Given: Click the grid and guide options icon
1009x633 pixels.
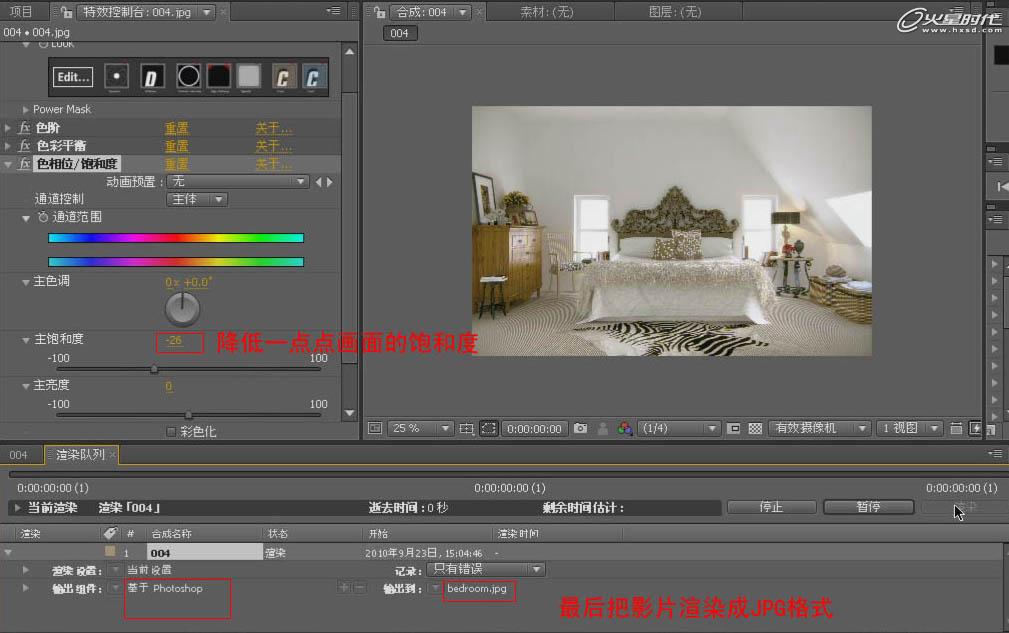Looking at the screenshot, I should (x=467, y=428).
